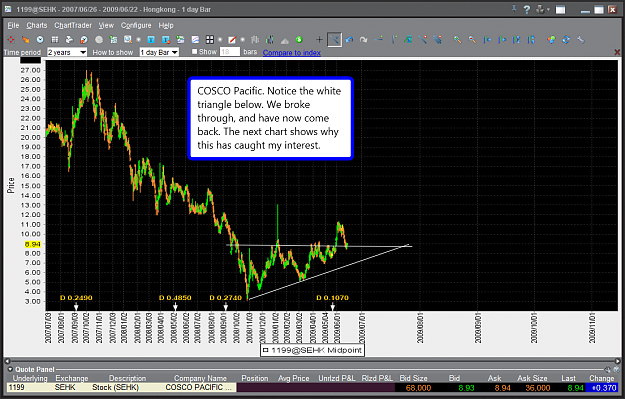The width and height of the screenshot is (625, 399).
Task: Select the trendline drawing tool
Action: (334, 39)
